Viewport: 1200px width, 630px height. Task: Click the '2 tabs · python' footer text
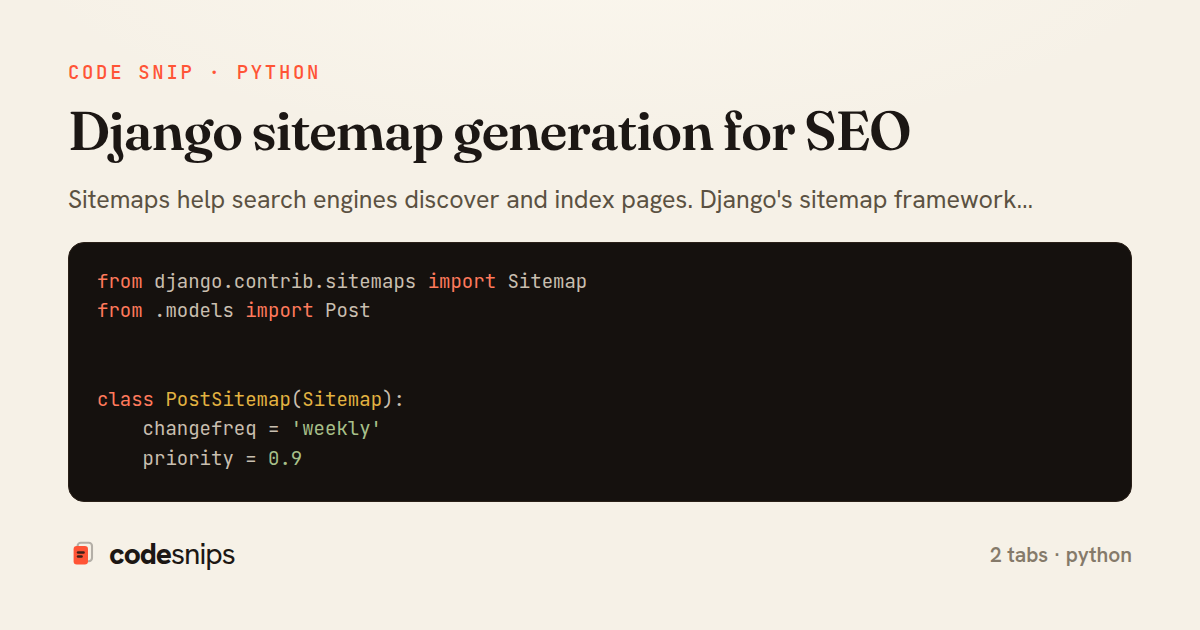[x=1061, y=555]
